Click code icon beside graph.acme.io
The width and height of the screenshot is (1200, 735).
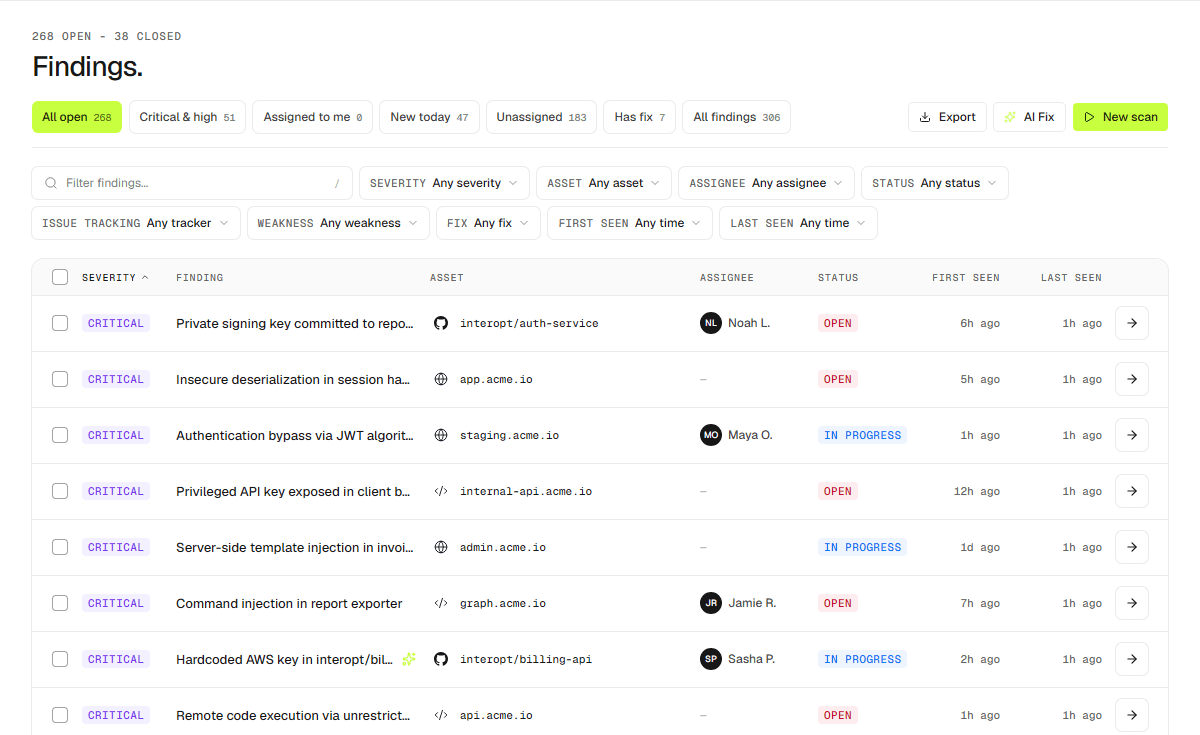point(441,603)
